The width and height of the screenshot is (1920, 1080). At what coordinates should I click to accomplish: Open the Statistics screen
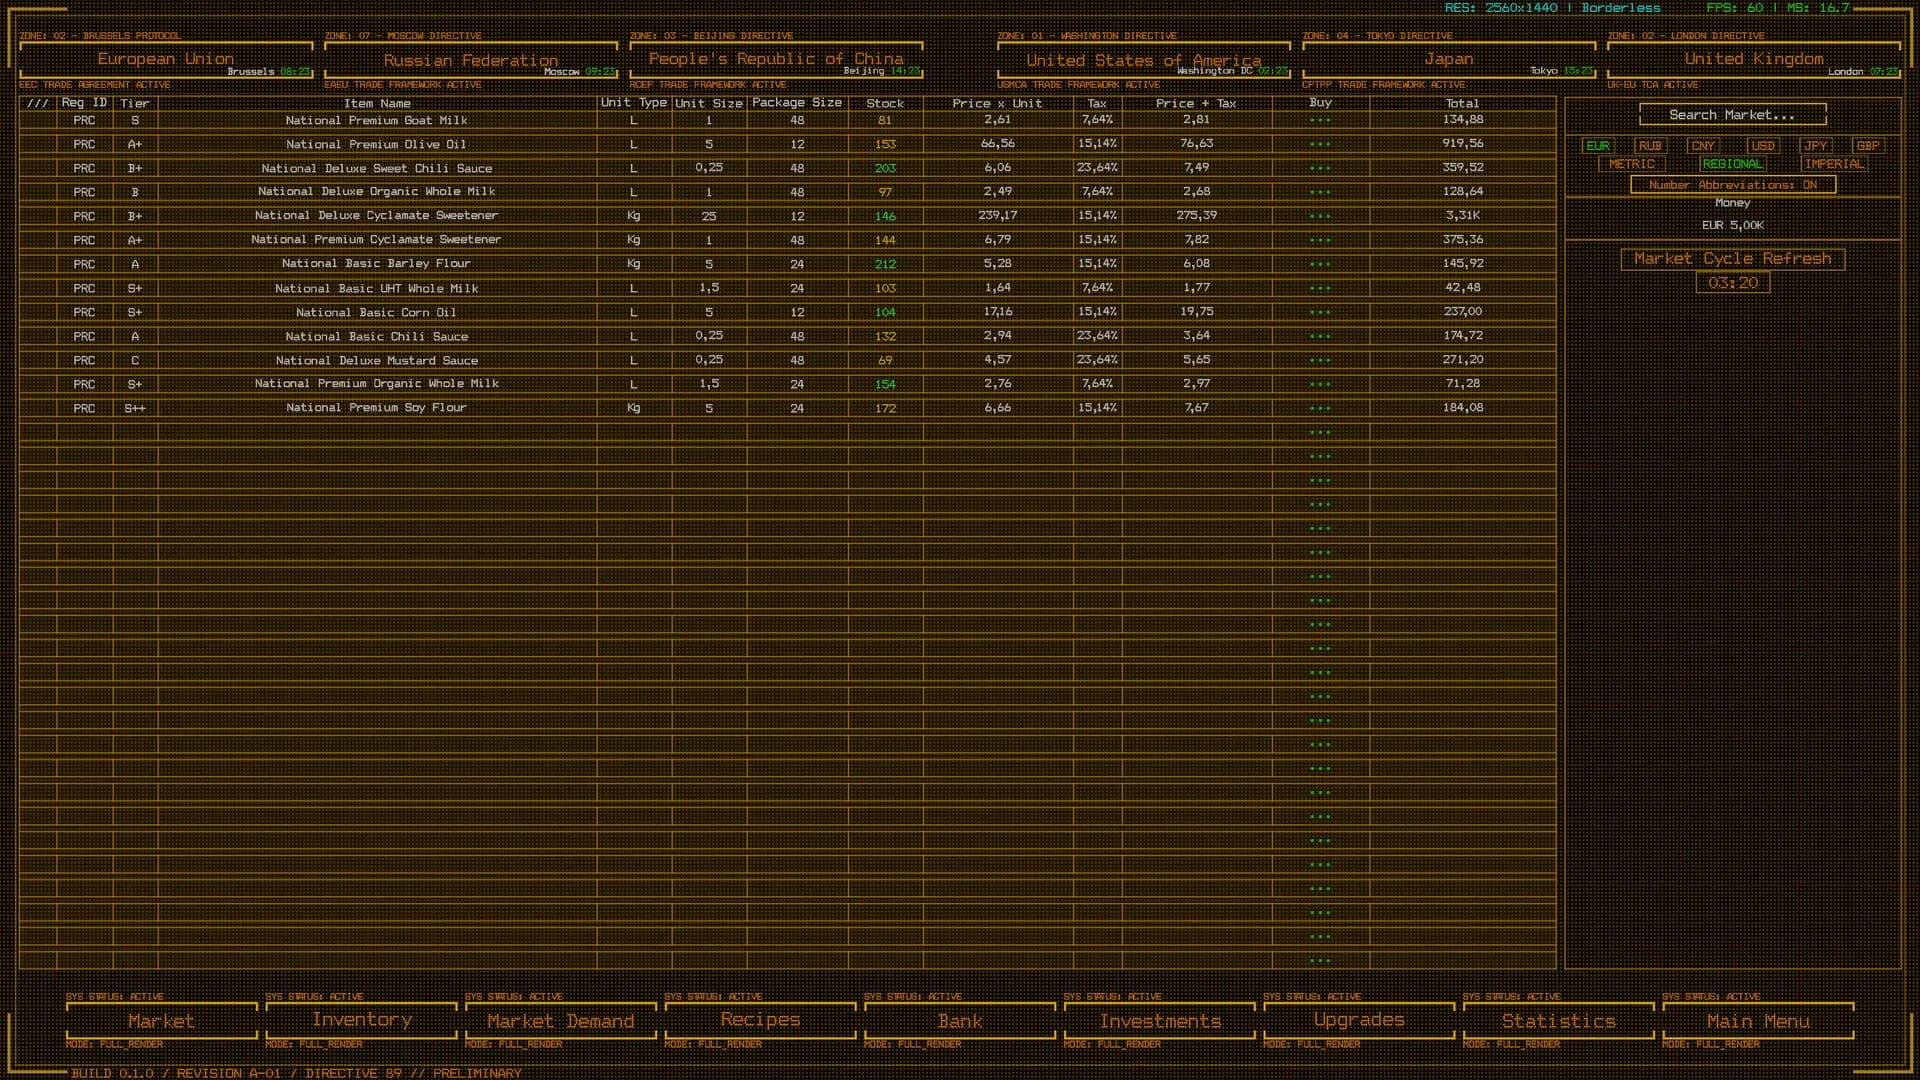pos(1559,1021)
